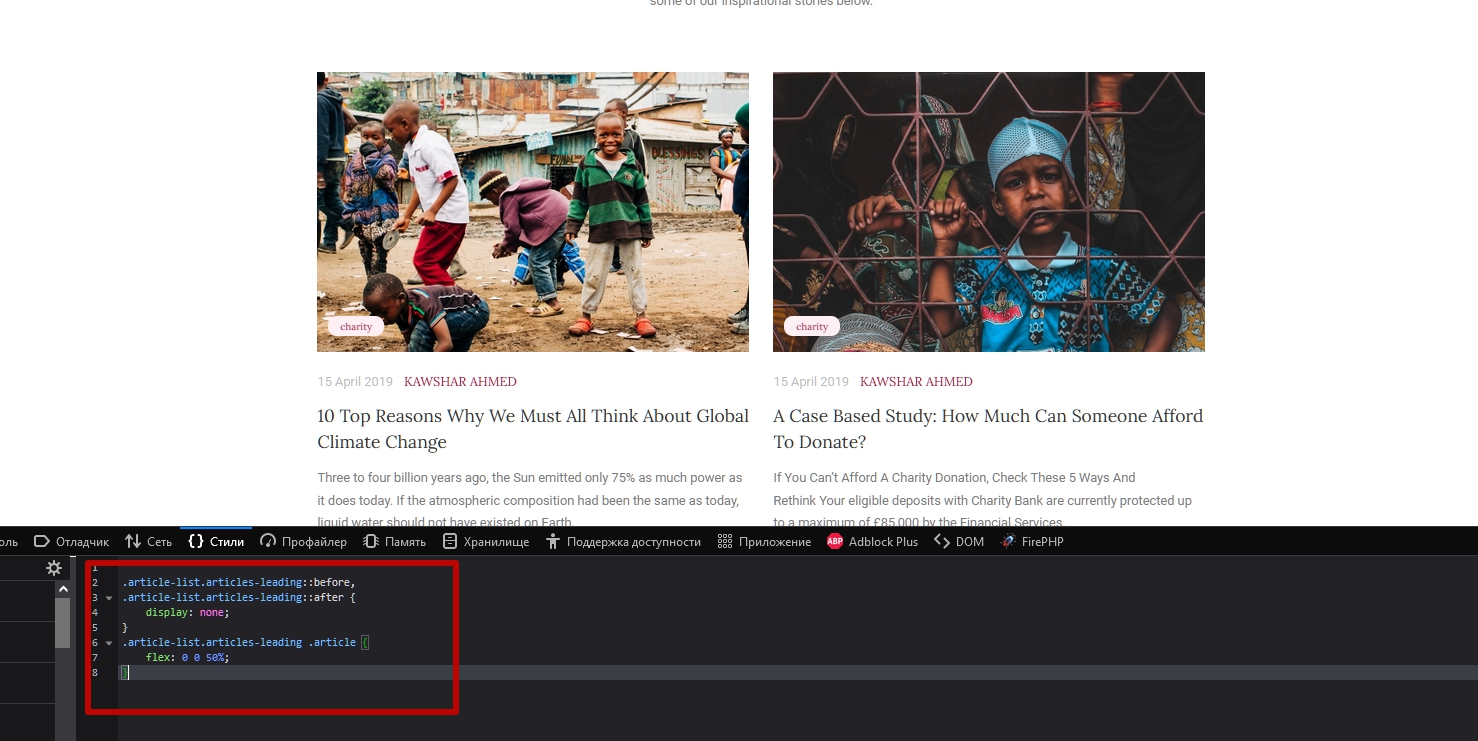Open the Хранилище (Storage) panel icon
This screenshot has height=741, width=1478.
coord(450,541)
